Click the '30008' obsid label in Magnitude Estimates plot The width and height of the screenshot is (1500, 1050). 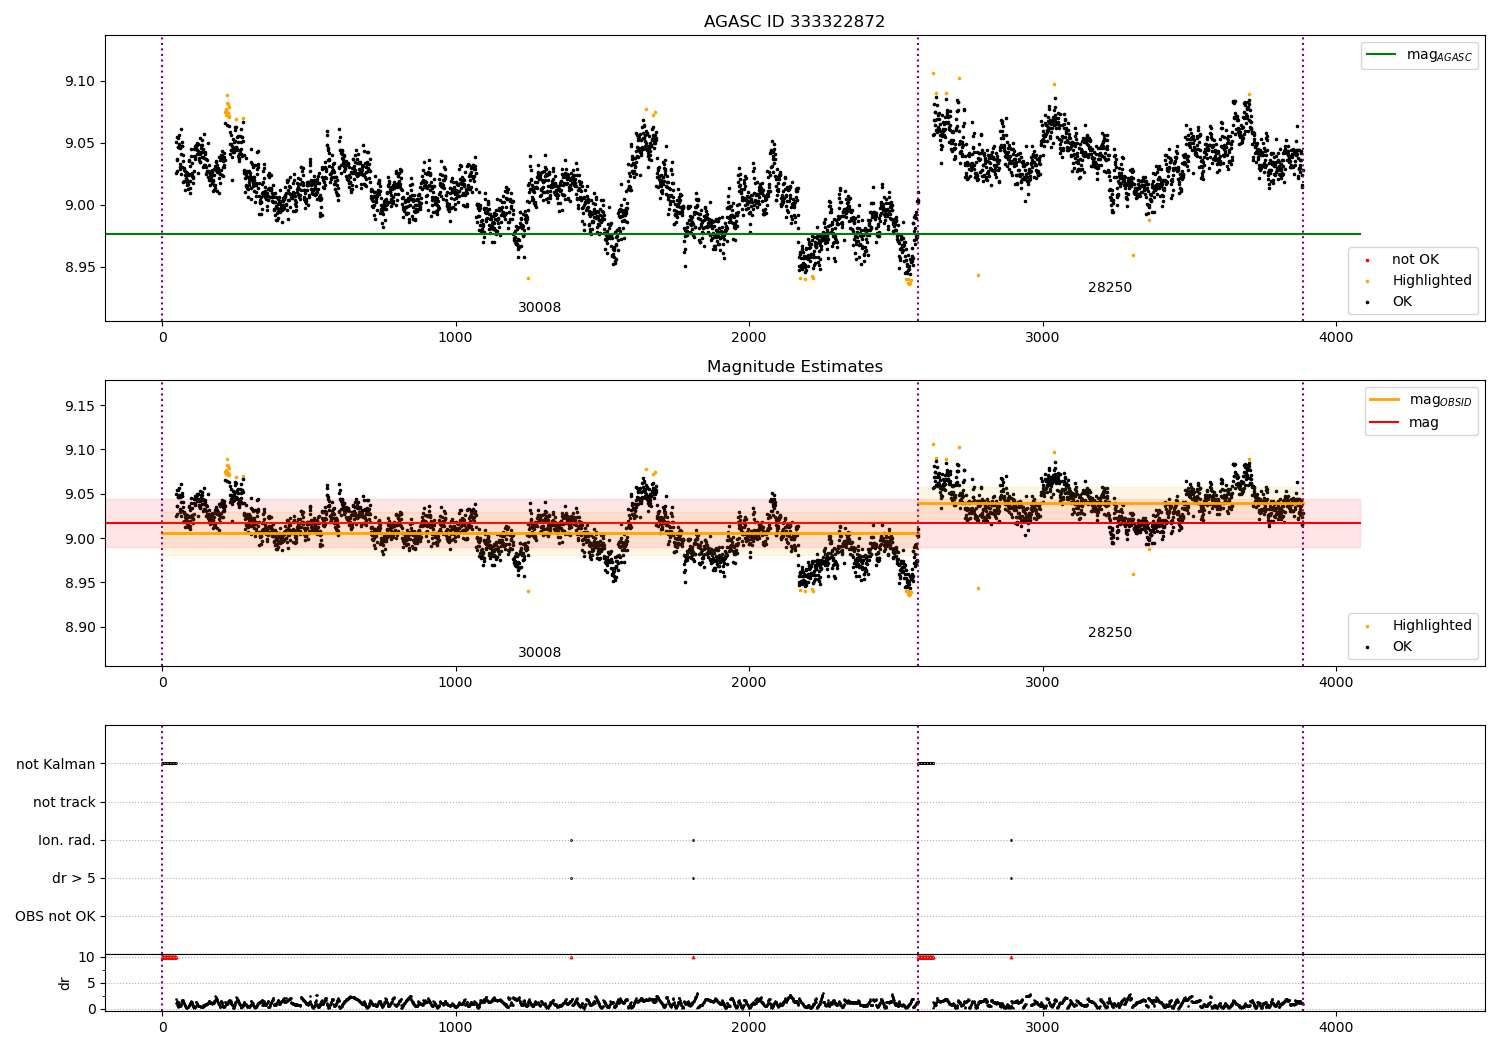coord(539,652)
